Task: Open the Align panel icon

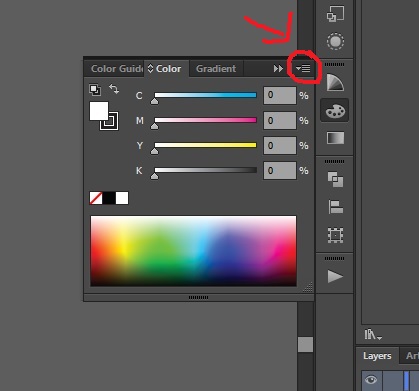Action: (x=336, y=207)
